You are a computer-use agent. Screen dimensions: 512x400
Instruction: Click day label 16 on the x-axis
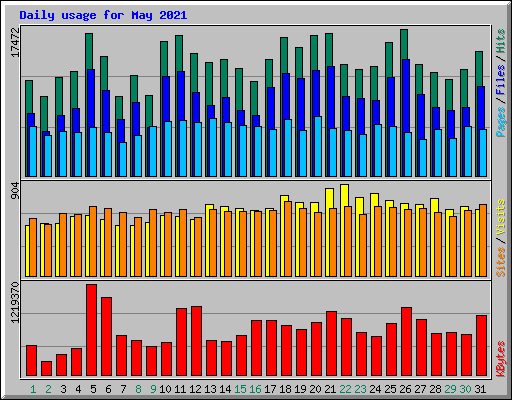click(x=255, y=389)
